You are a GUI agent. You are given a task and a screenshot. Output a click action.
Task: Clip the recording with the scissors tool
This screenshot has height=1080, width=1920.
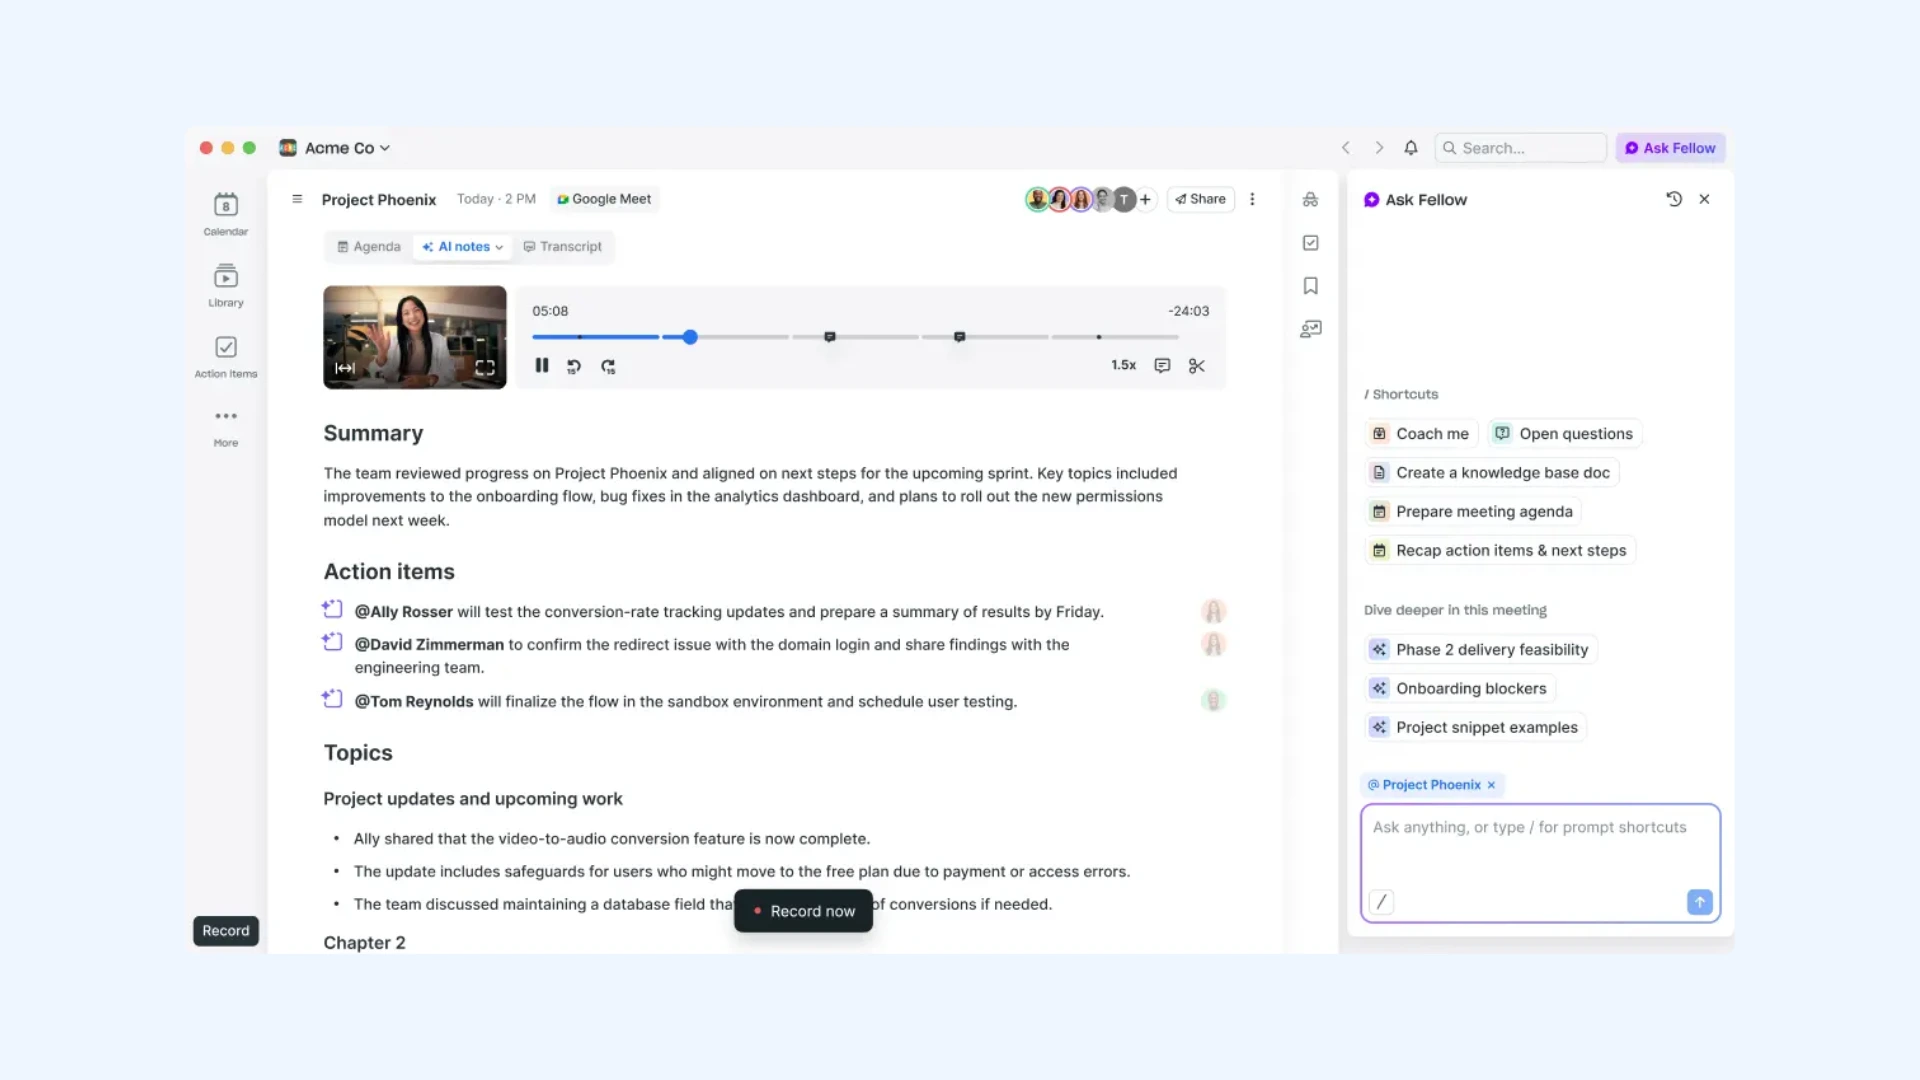(x=1197, y=366)
